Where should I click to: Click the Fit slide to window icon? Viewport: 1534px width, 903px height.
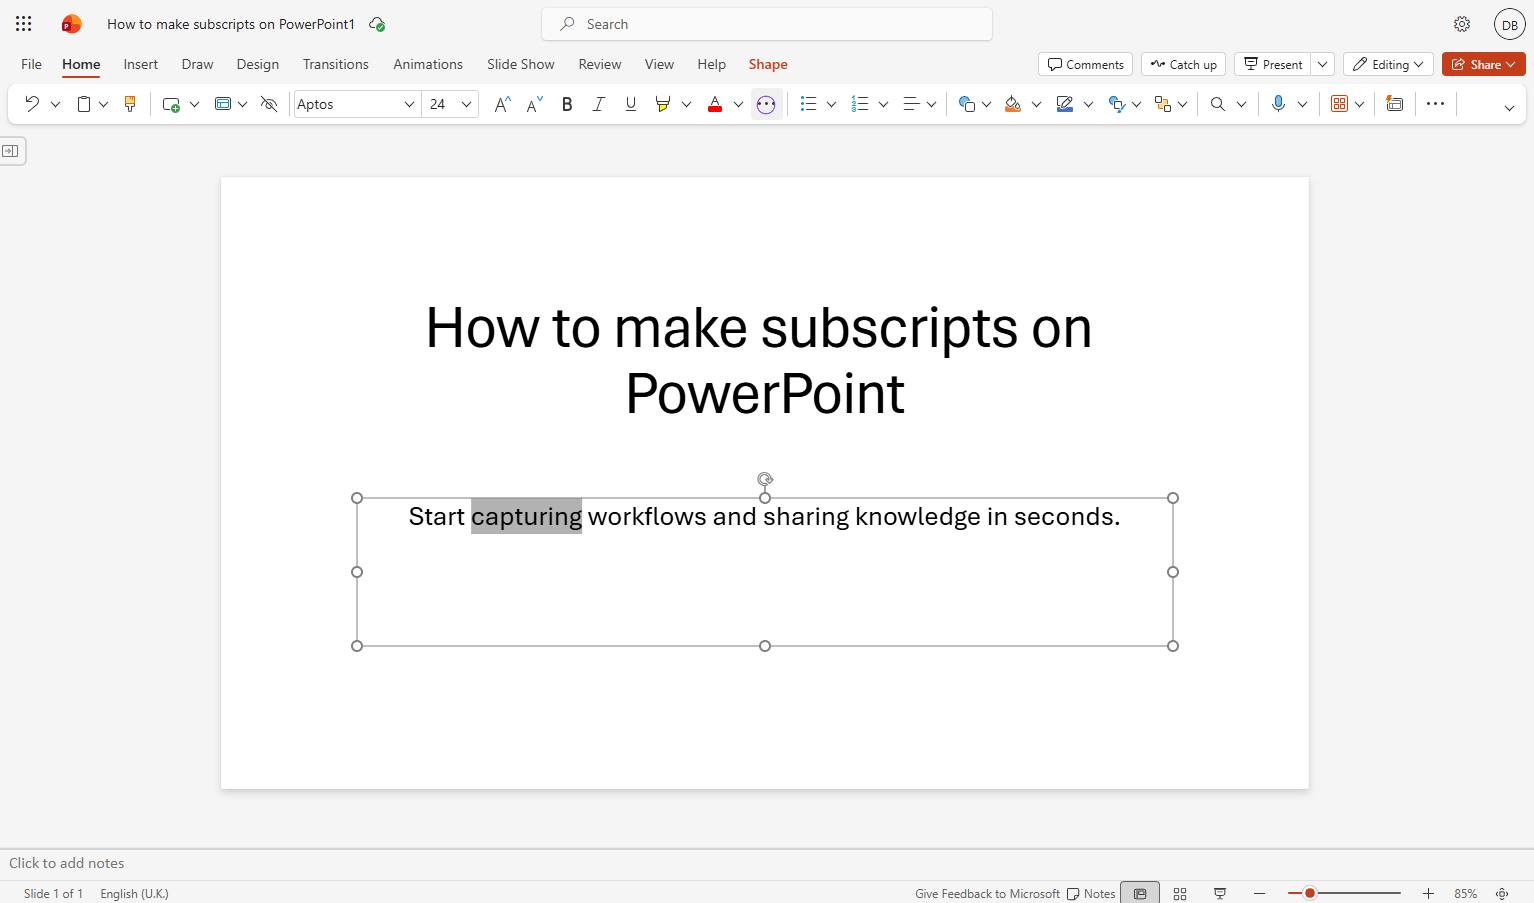pyautogui.click(x=1502, y=893)
